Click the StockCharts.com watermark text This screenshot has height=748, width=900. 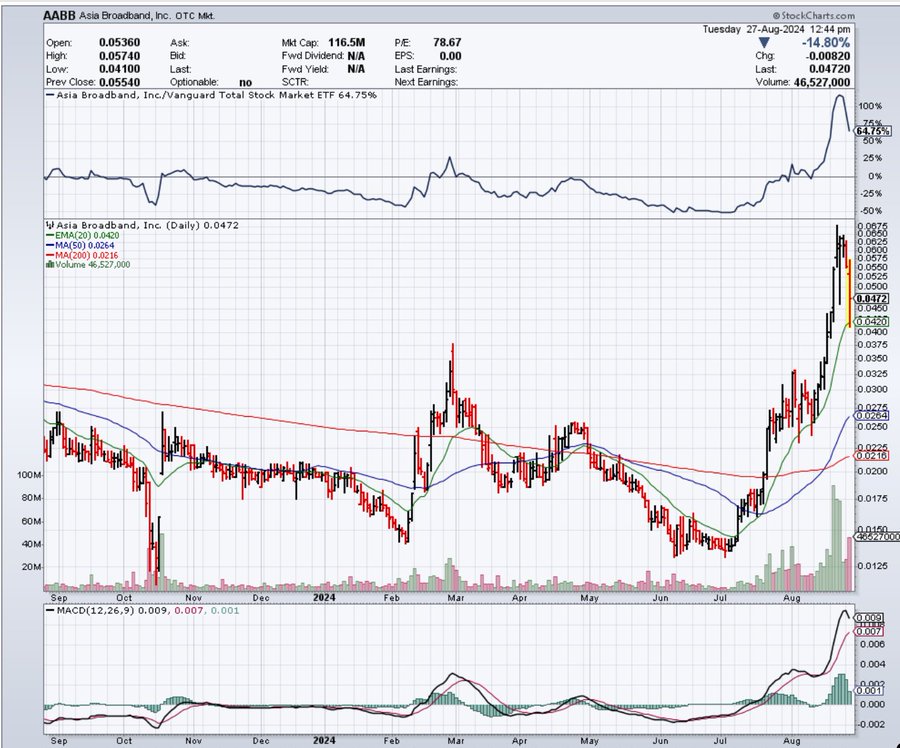(813, 15)
